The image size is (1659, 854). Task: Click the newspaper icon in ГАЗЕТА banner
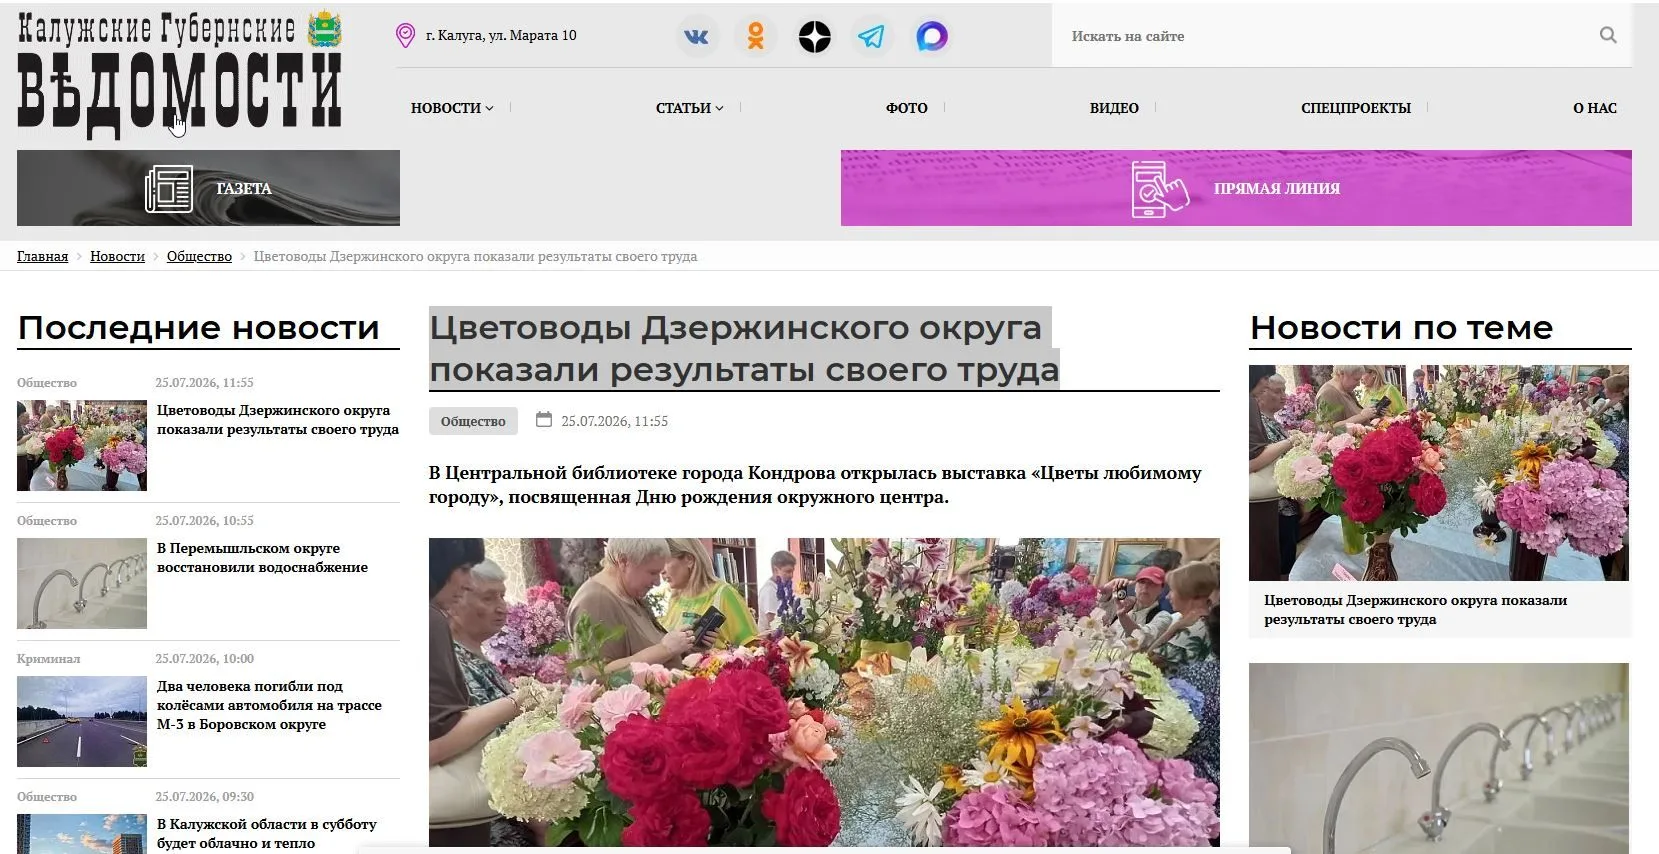click(169, 188)
